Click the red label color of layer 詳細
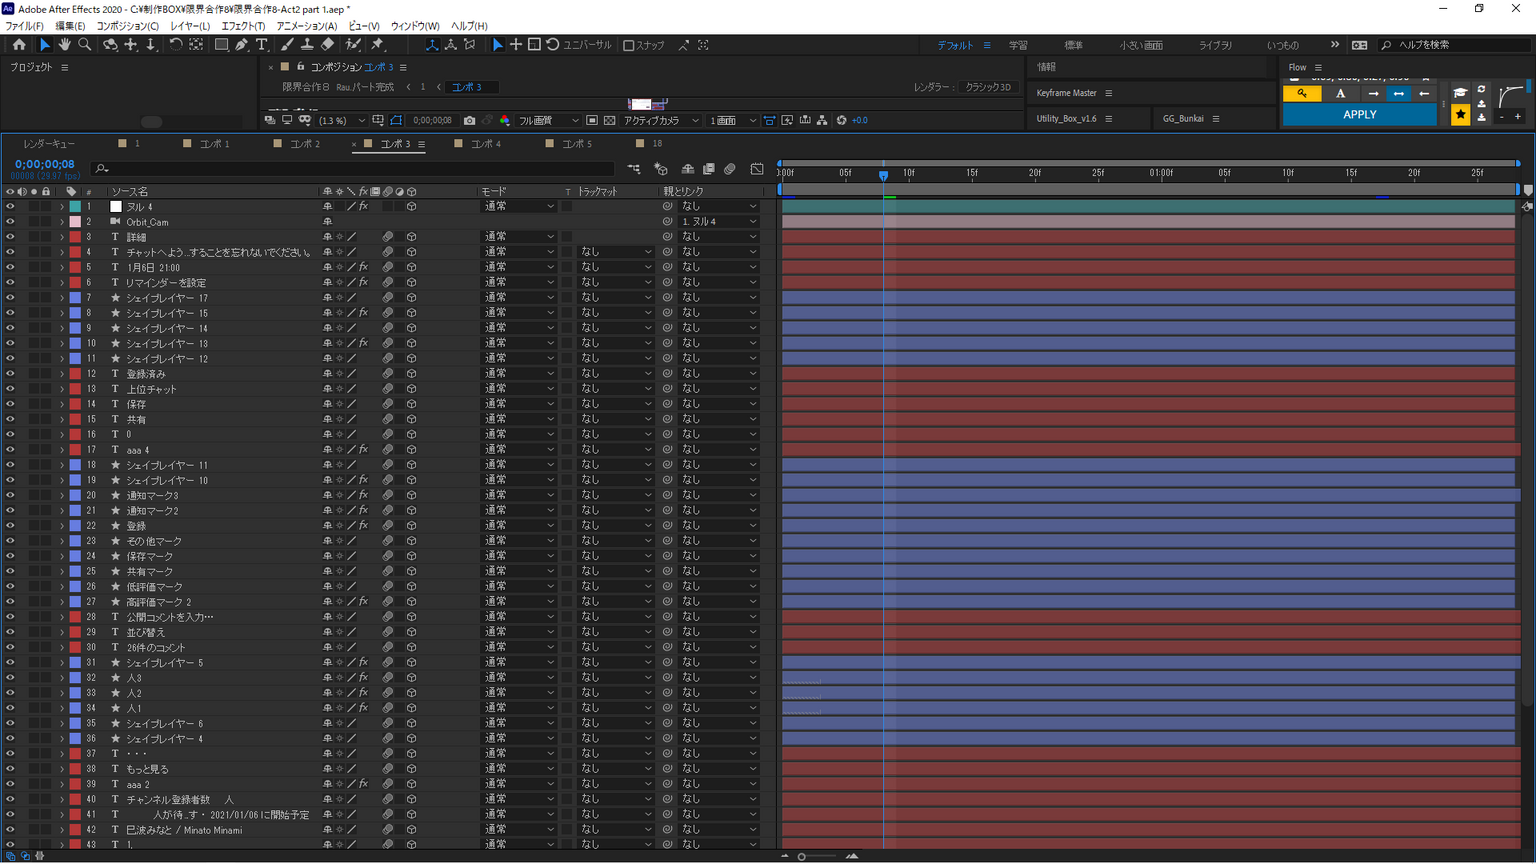This screenshot has width=1536, height=864. 75,237
